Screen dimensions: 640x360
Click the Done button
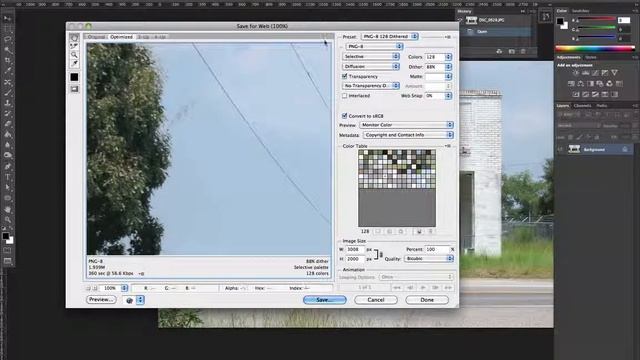point(427,300)
